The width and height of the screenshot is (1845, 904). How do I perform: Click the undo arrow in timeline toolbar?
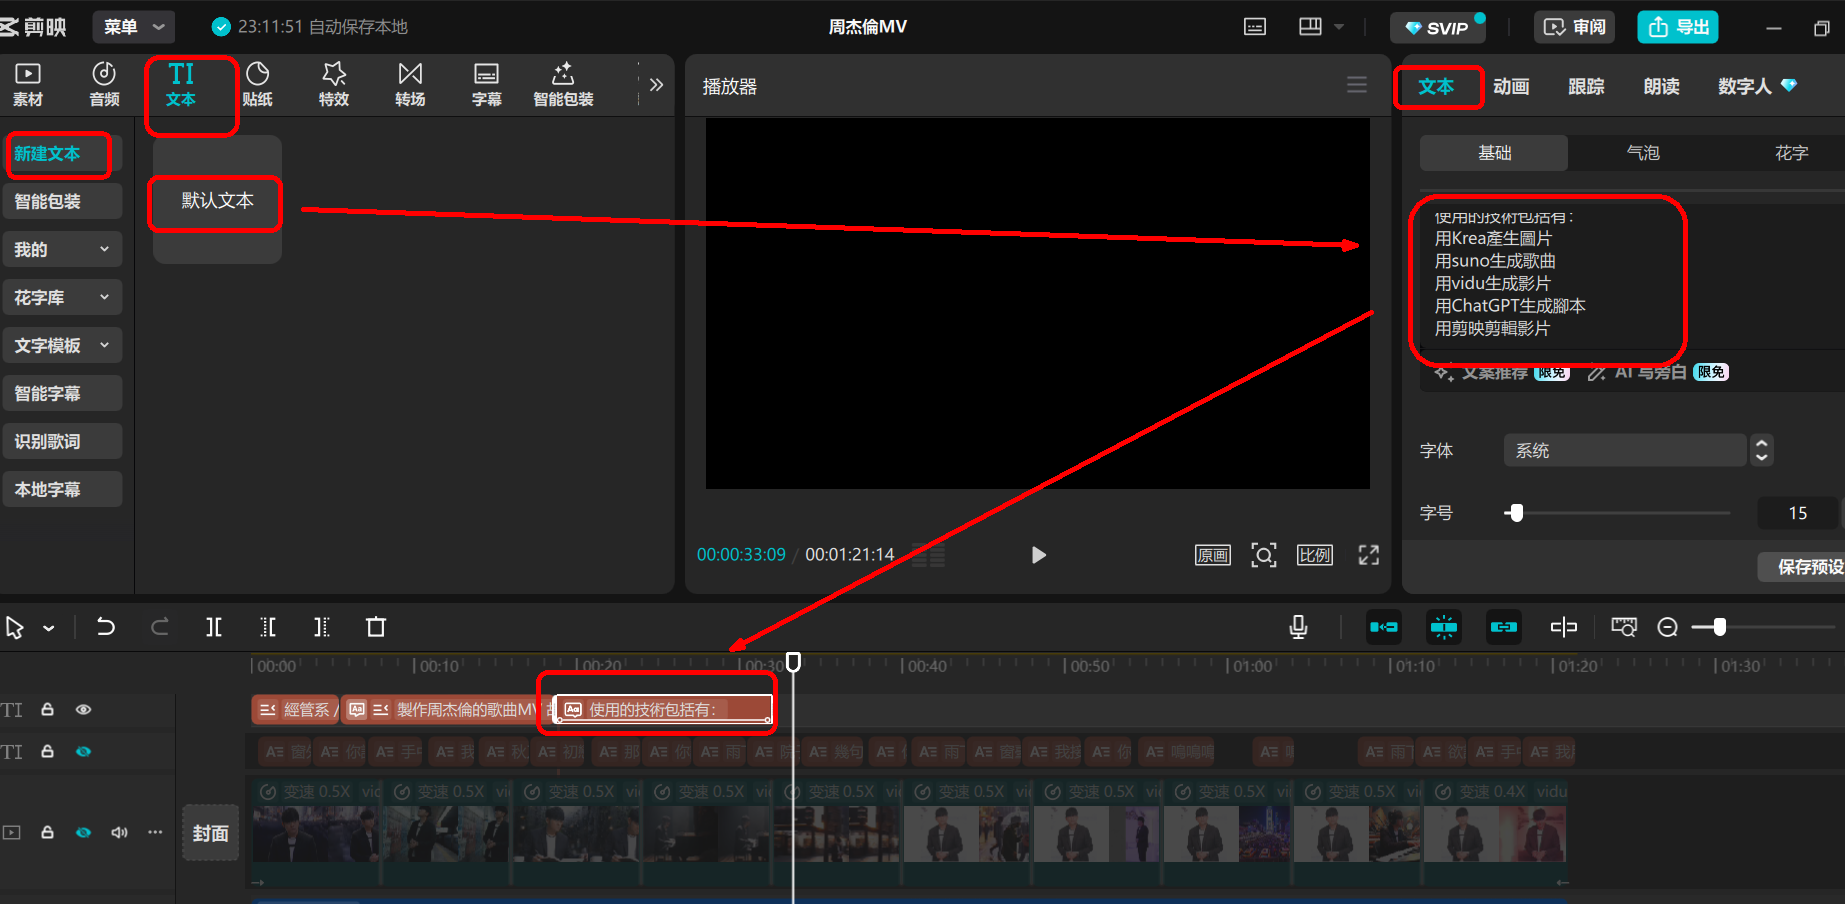[105, 627]
